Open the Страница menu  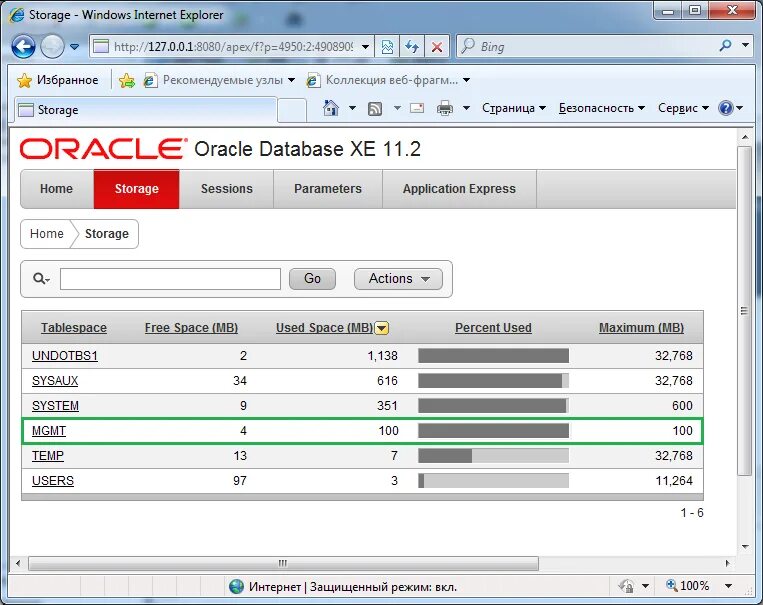tap(514, 108)
